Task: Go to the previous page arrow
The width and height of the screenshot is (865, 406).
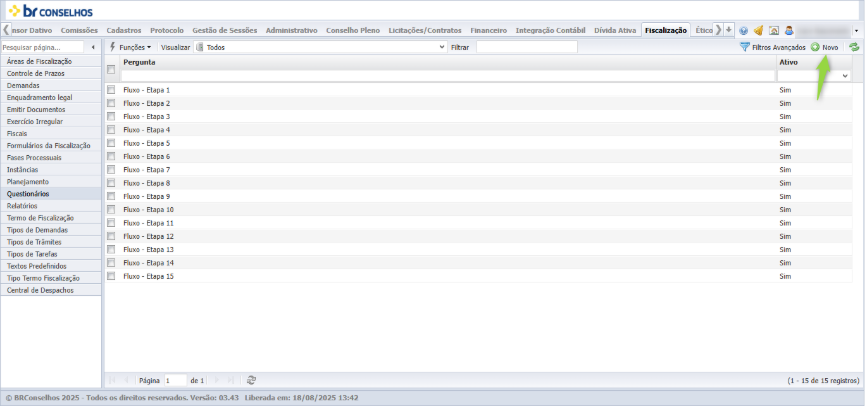Action: pyautogui.click(x=126, y=380)
